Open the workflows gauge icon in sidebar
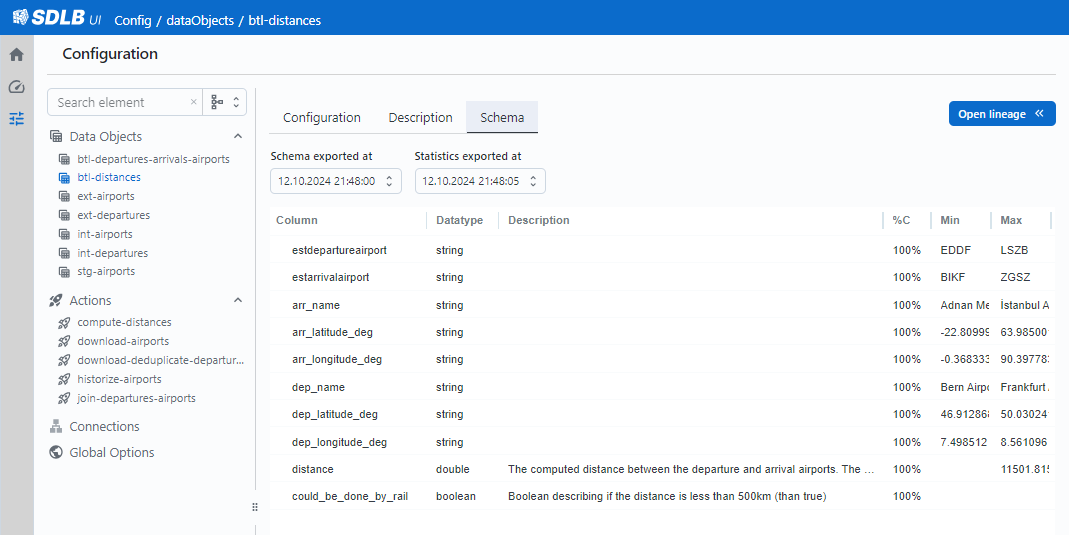1069x535 pixels. click(16, 87)
